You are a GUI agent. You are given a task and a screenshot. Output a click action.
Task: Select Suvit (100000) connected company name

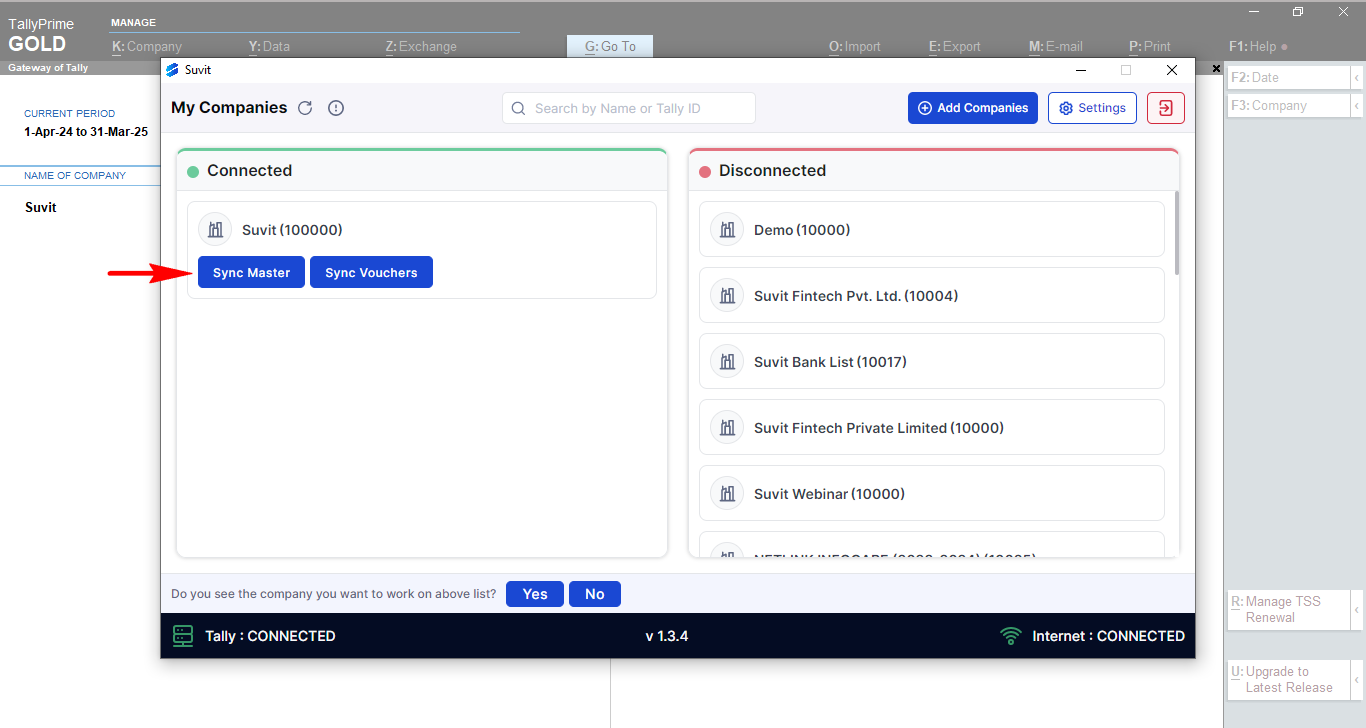tap(292, 230)
